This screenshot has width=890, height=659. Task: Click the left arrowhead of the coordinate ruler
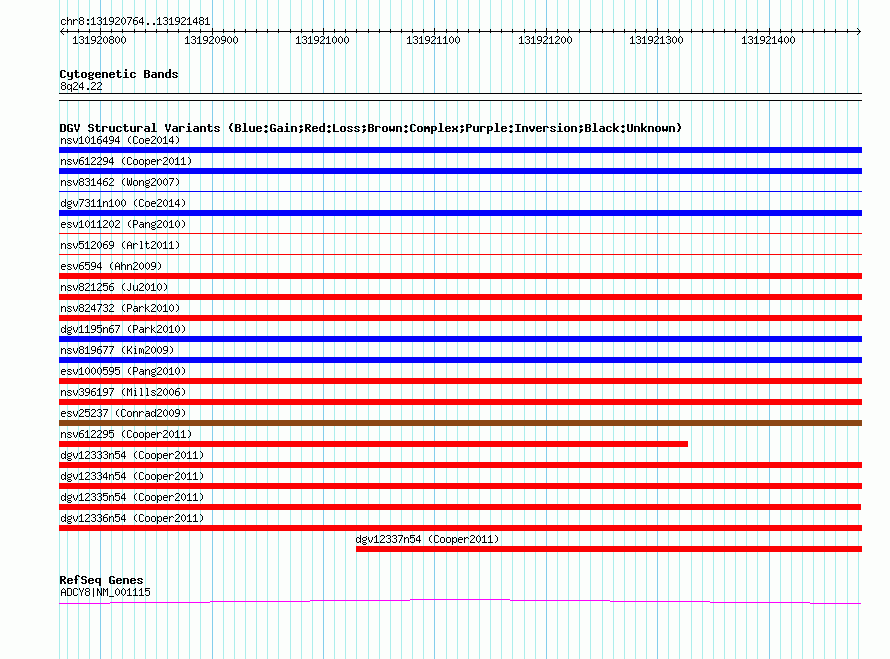coord(62,32)
